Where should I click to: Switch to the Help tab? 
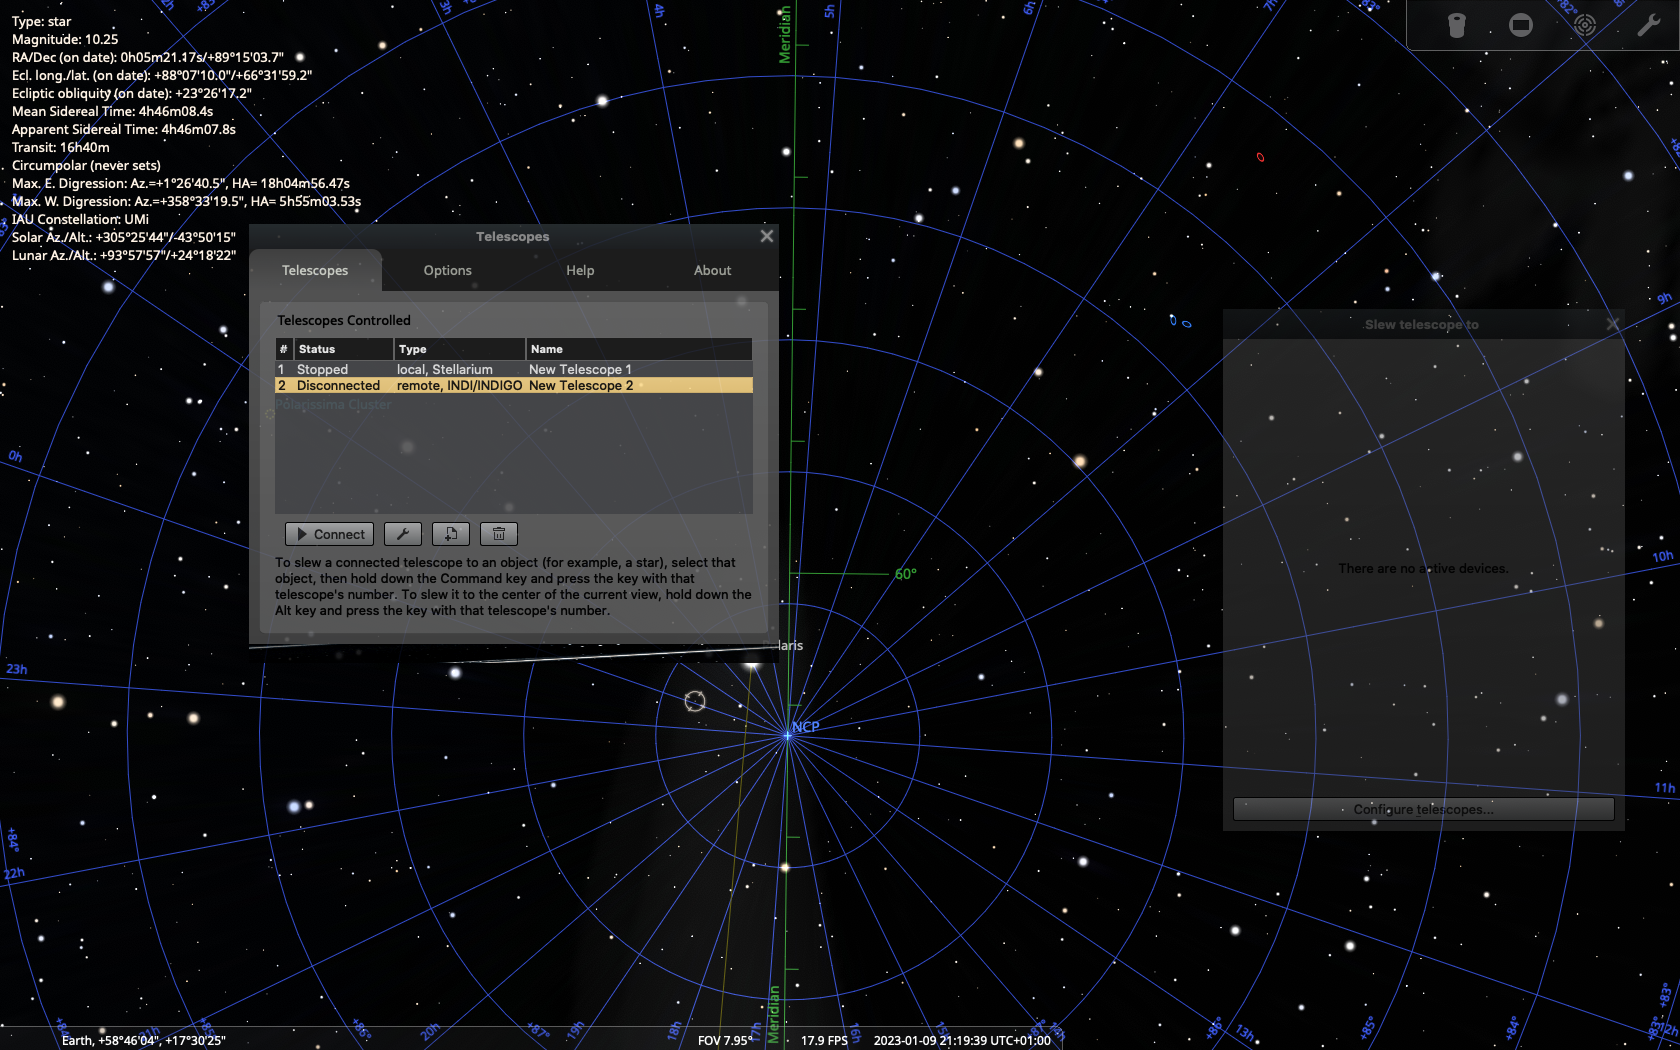[580, 270]
